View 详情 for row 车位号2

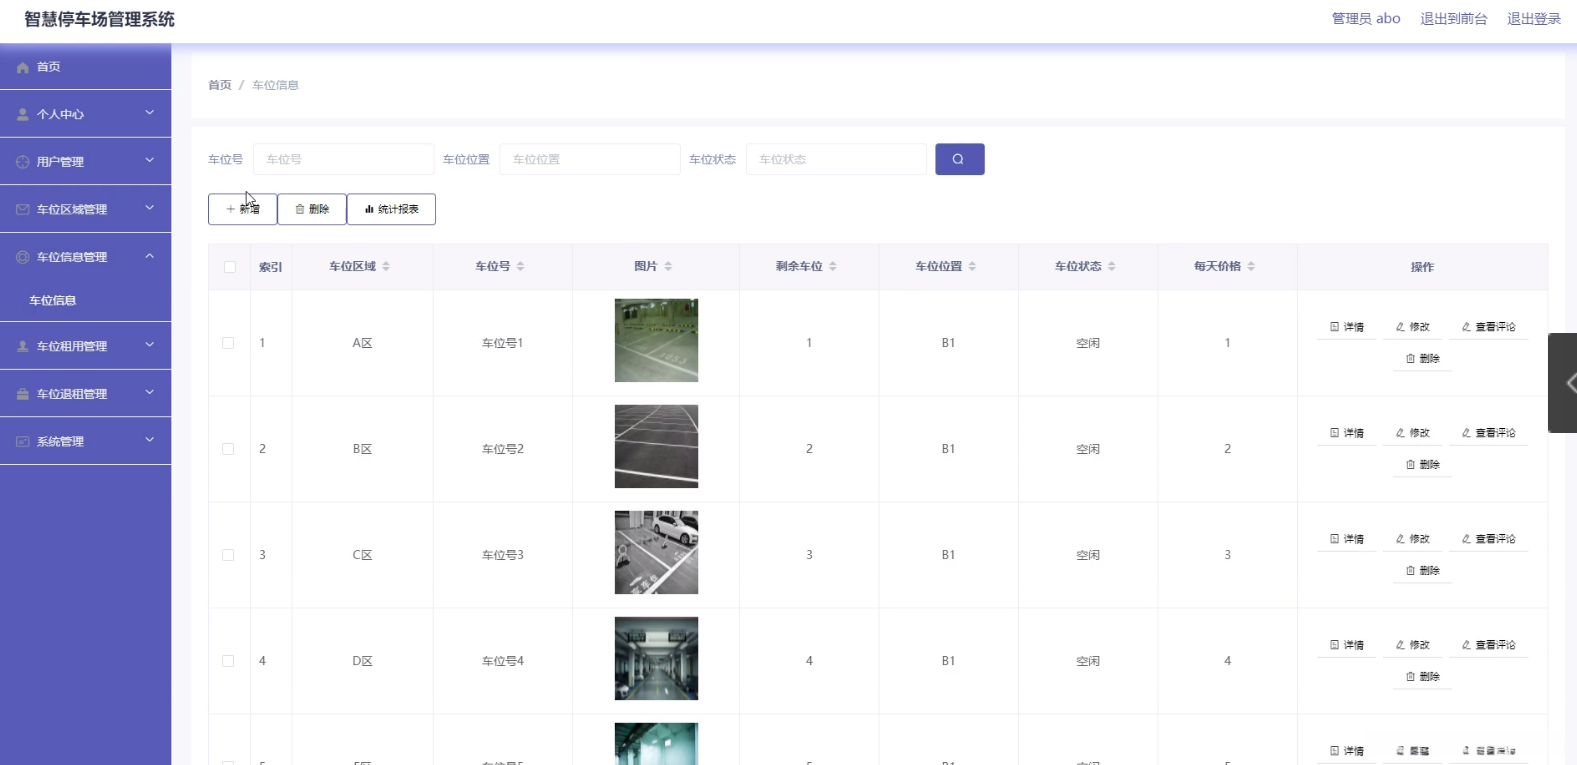[1347, 433]
